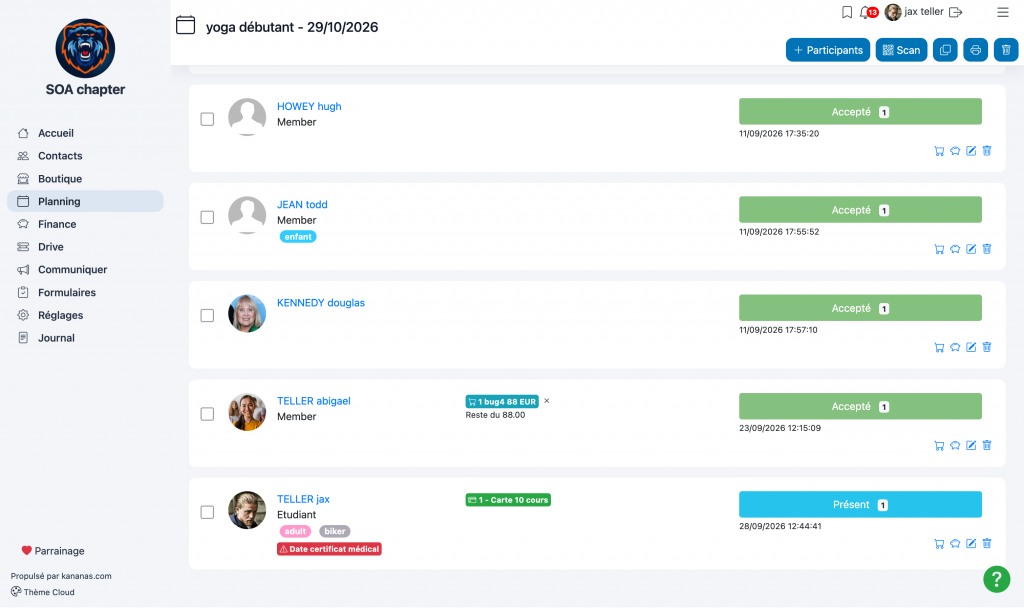Remove the bug4 88 EUR tag with x

click(547, 401)
